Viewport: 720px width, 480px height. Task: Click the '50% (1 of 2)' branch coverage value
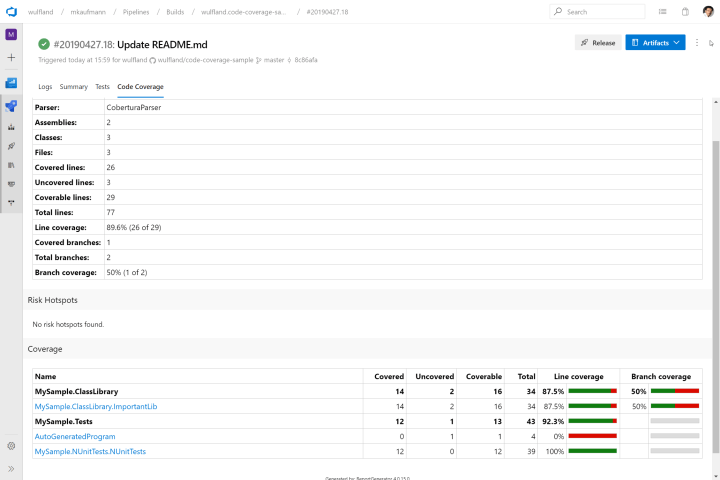pos(127,272)
